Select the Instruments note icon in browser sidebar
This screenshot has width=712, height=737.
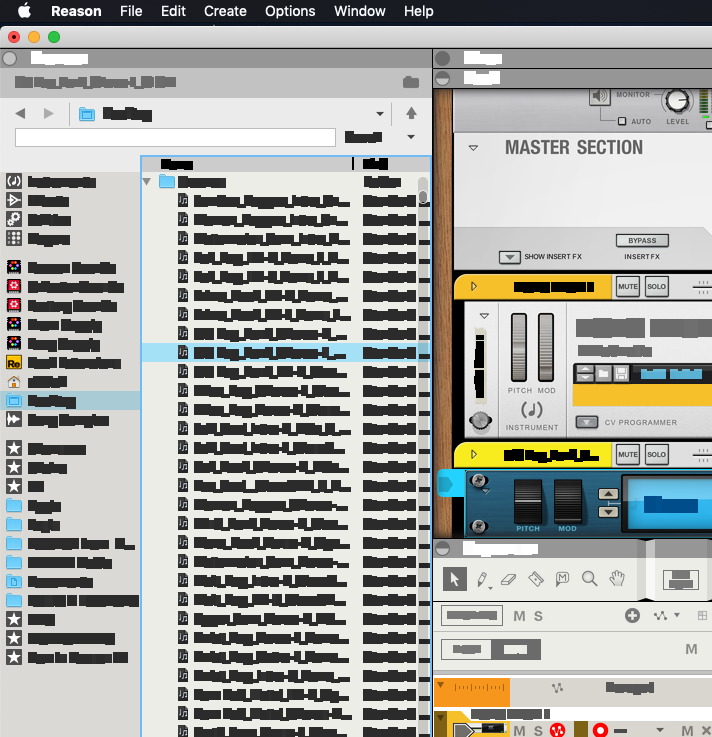click(x=14, y=181)
